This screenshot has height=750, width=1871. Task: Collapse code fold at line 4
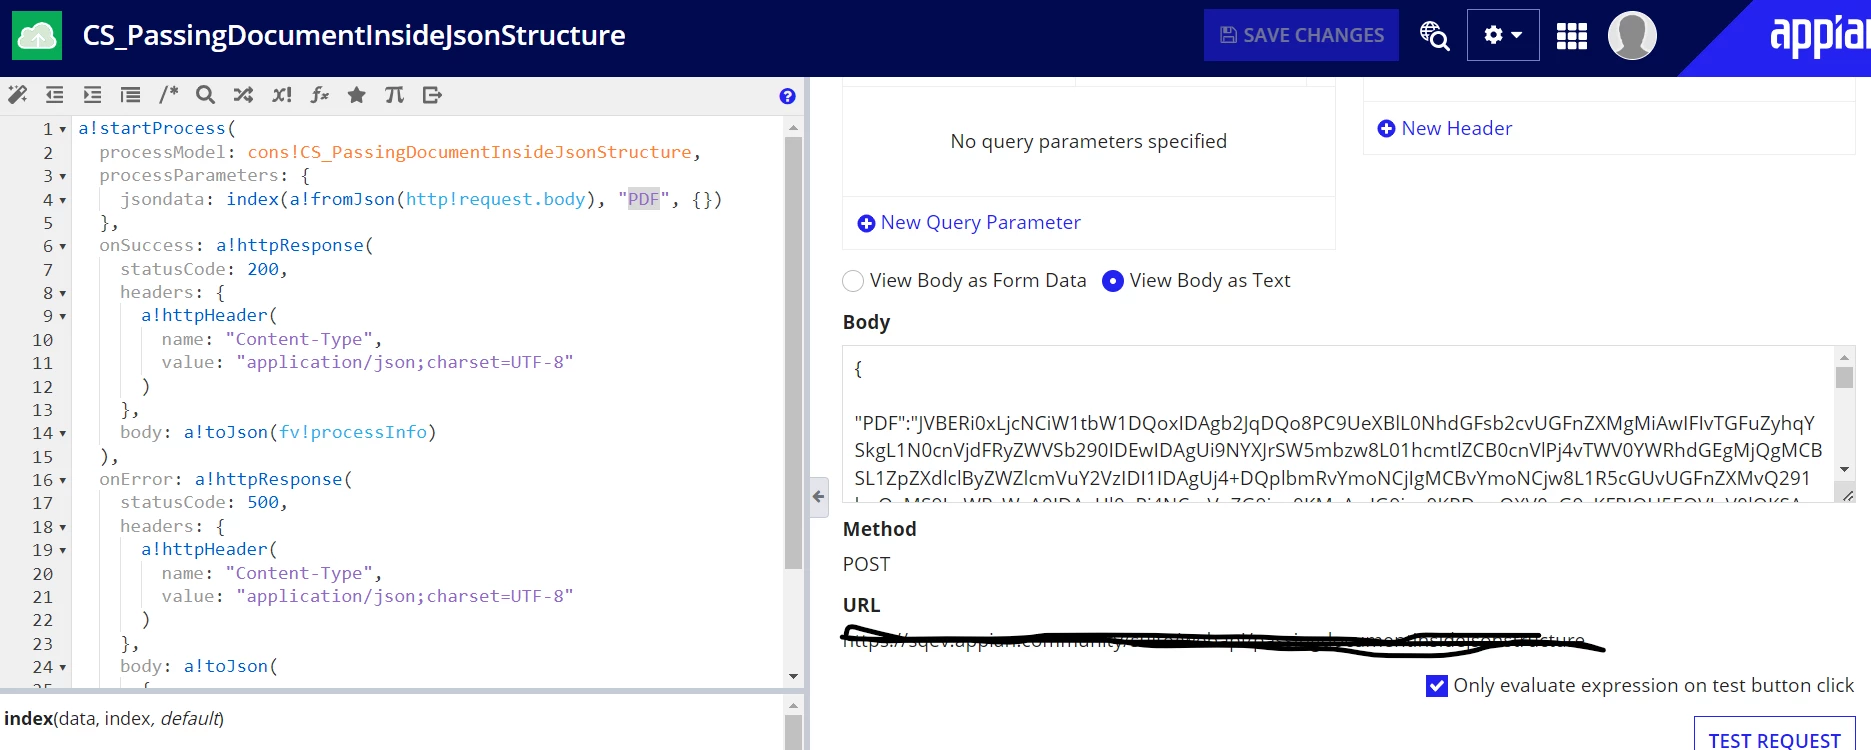63,200
